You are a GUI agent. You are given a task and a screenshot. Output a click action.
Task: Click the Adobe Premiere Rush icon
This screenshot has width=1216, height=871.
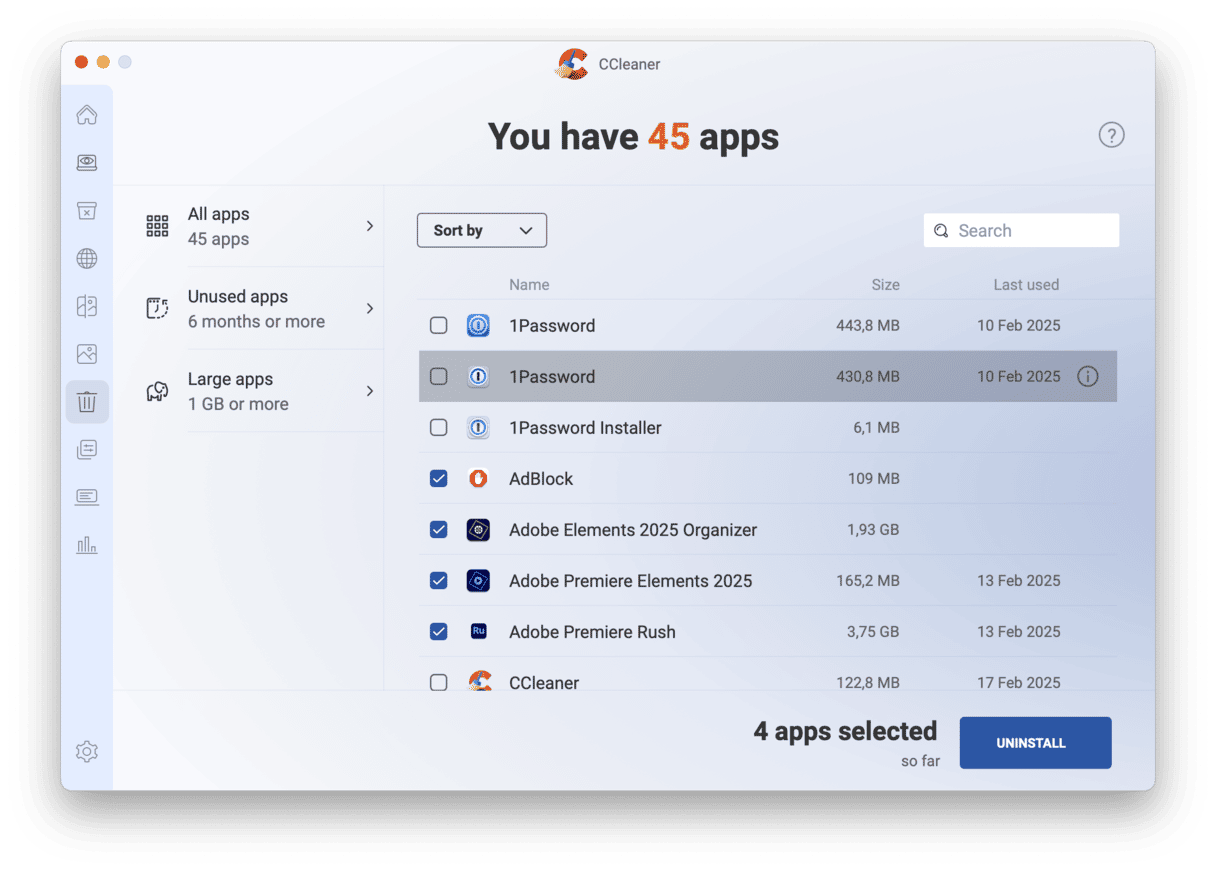coord(478,632)
